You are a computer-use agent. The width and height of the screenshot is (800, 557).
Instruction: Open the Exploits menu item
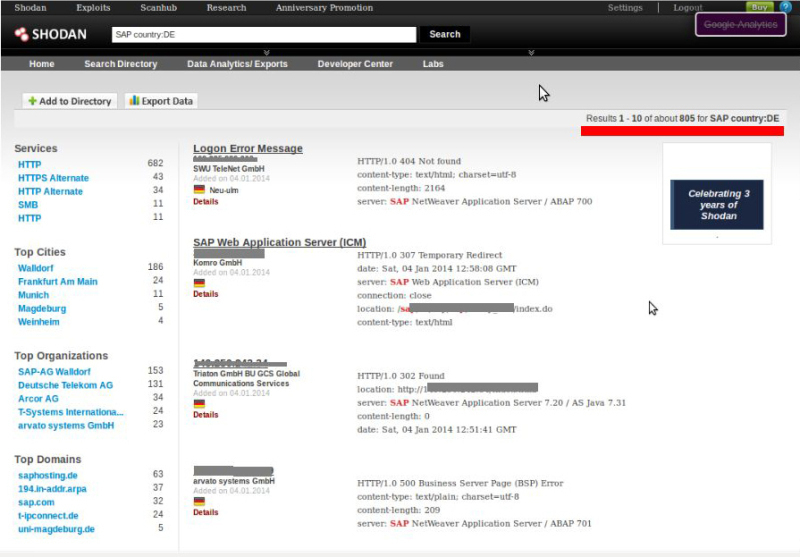93,8
